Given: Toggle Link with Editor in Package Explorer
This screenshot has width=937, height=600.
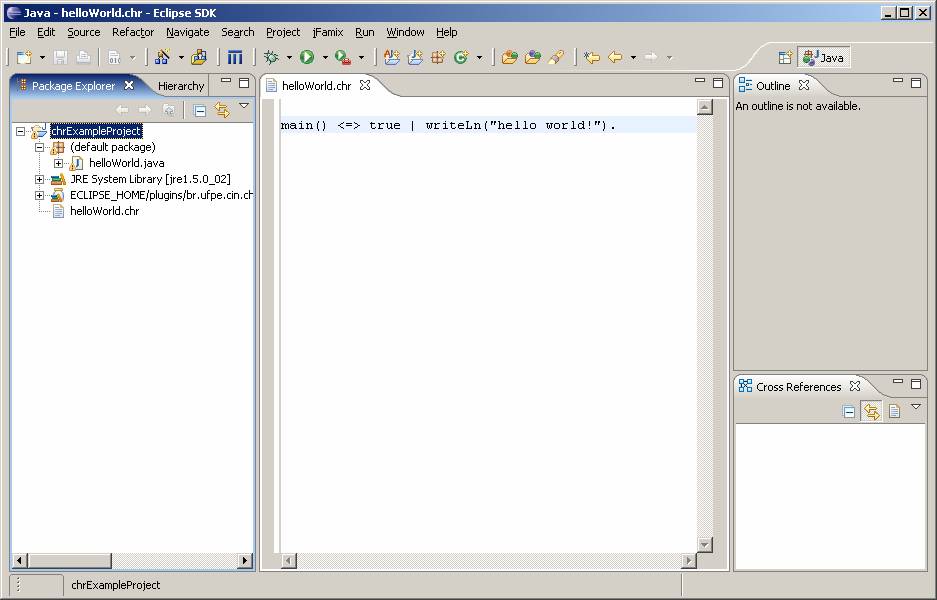Looking at the screenshot, I should point(222,110).
